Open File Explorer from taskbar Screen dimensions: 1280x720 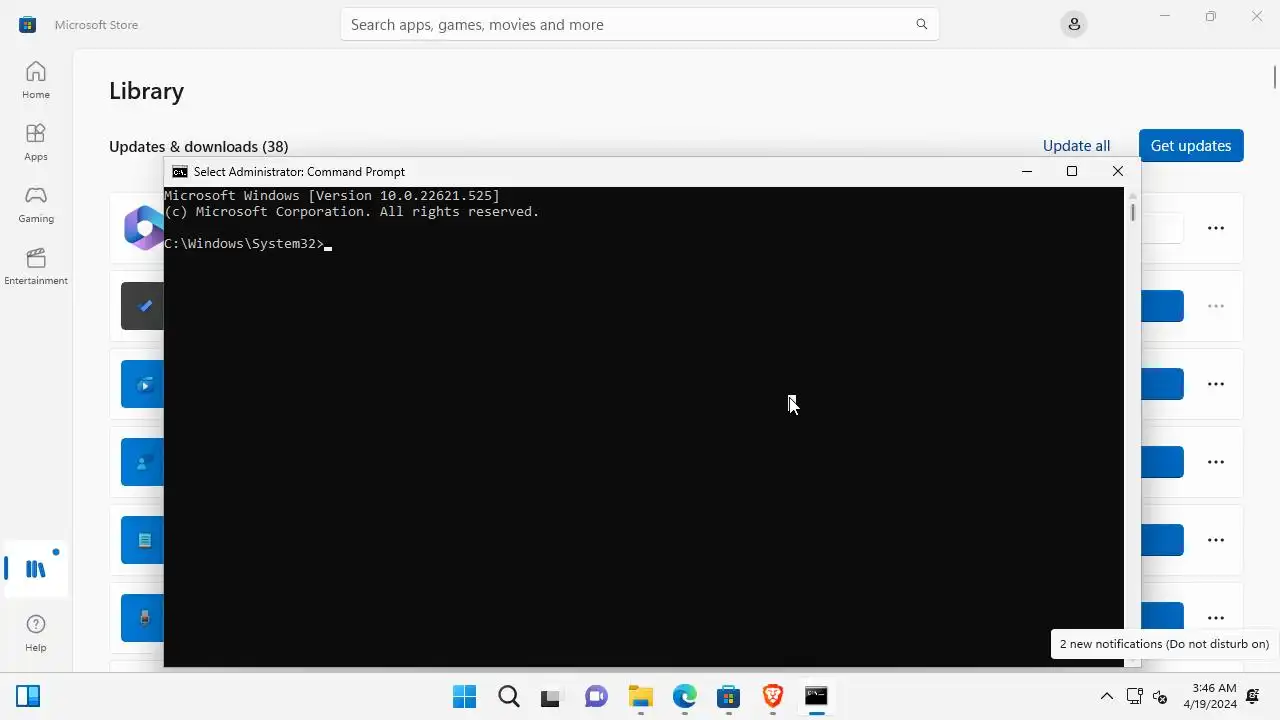click(640, 696)
